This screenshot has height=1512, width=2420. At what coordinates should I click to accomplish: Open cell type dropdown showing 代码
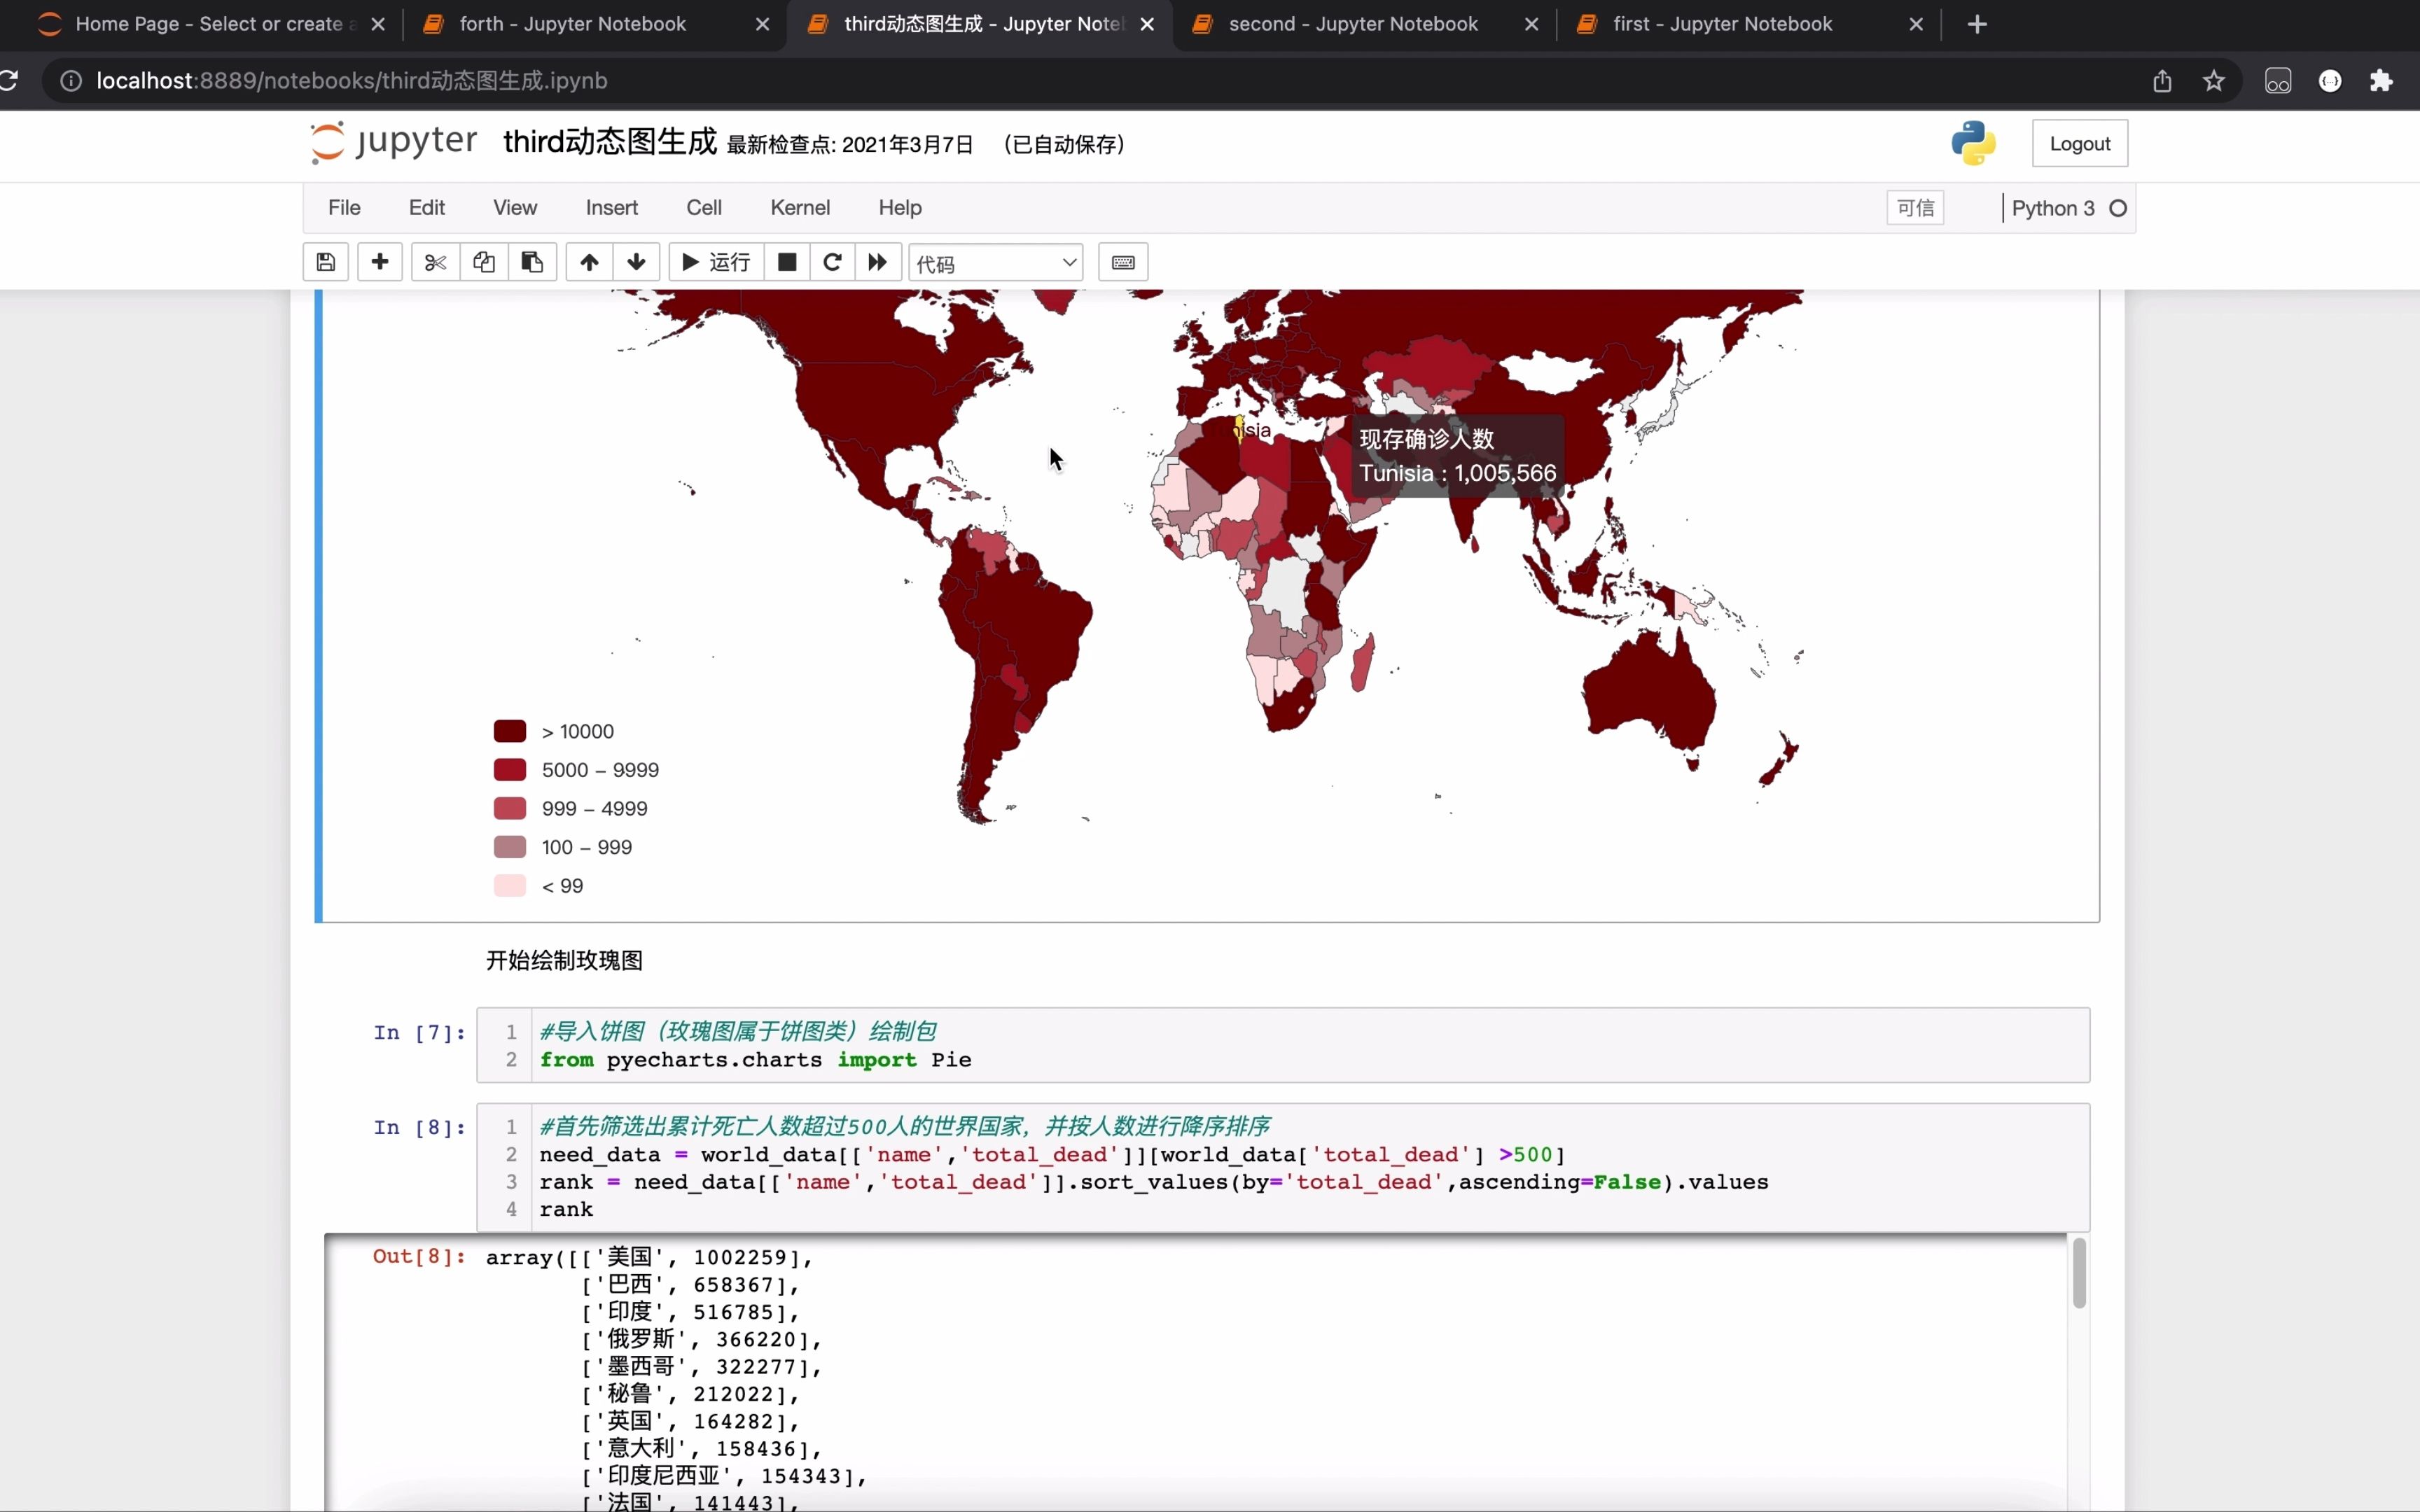996,263
